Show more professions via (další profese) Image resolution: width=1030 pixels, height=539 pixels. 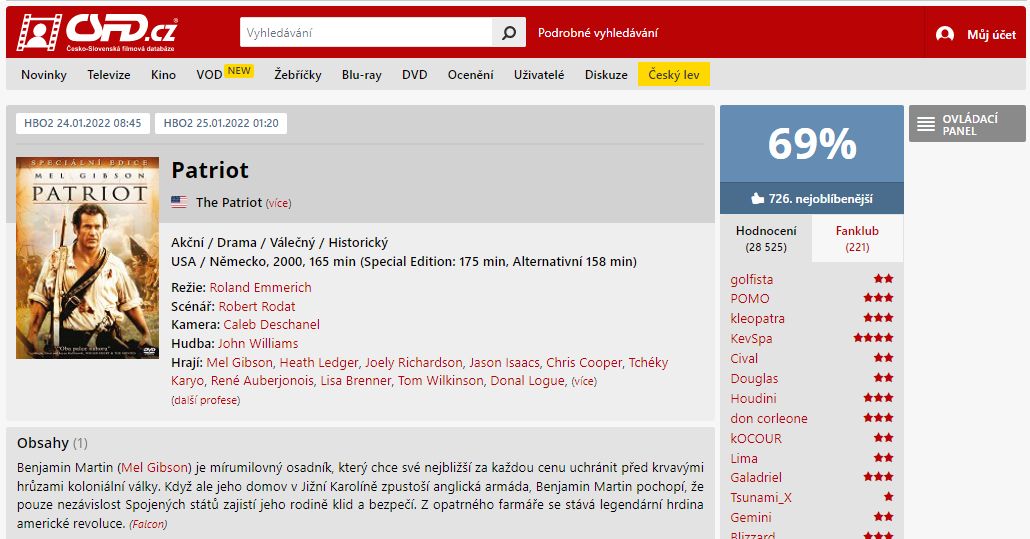pyautogui.click(x=206, y=400)
